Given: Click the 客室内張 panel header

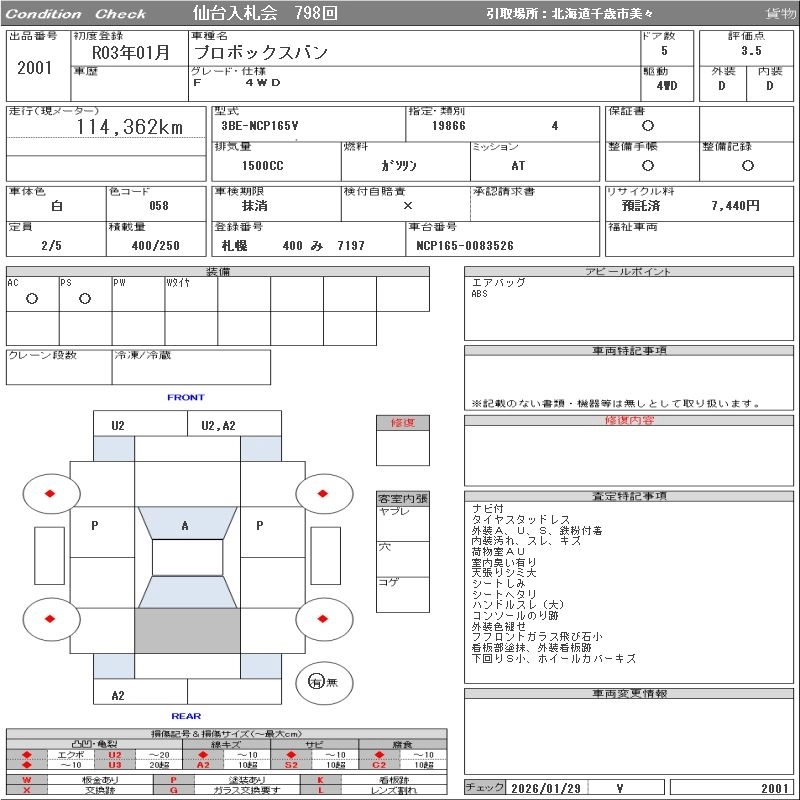Looking at the screenshot, I should tap(403, 498).
